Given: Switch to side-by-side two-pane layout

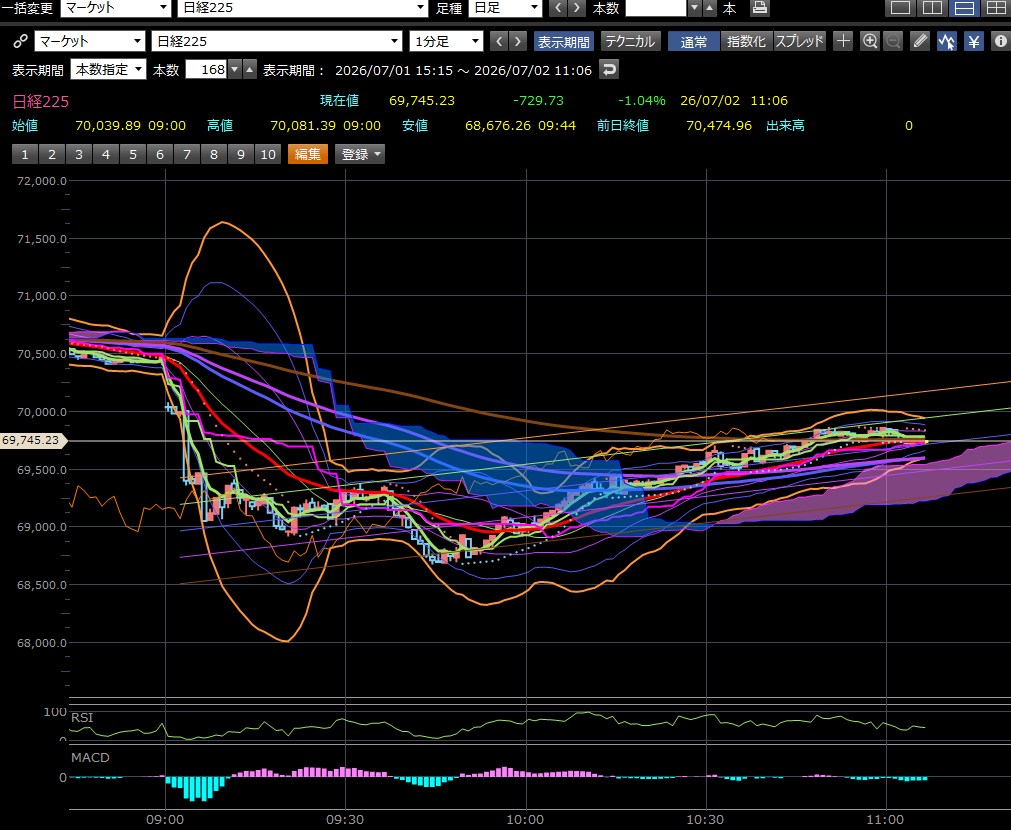Looking at the screenshot, I should (x=932, y=8).
